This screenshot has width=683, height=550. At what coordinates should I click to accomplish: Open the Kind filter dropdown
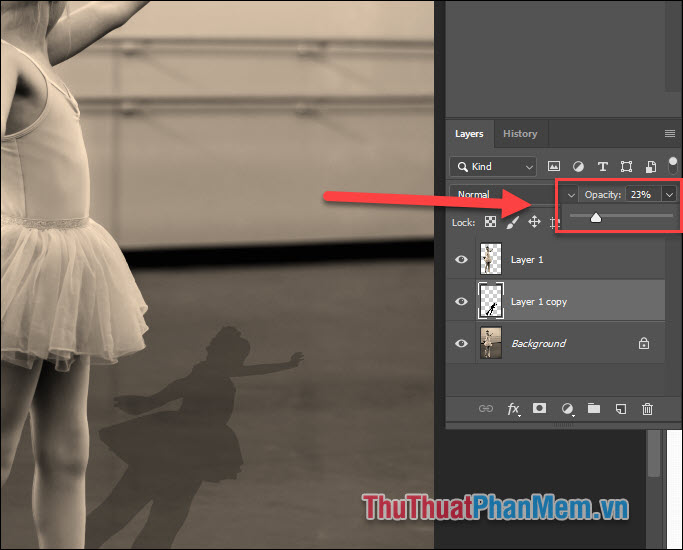[493, 167]
